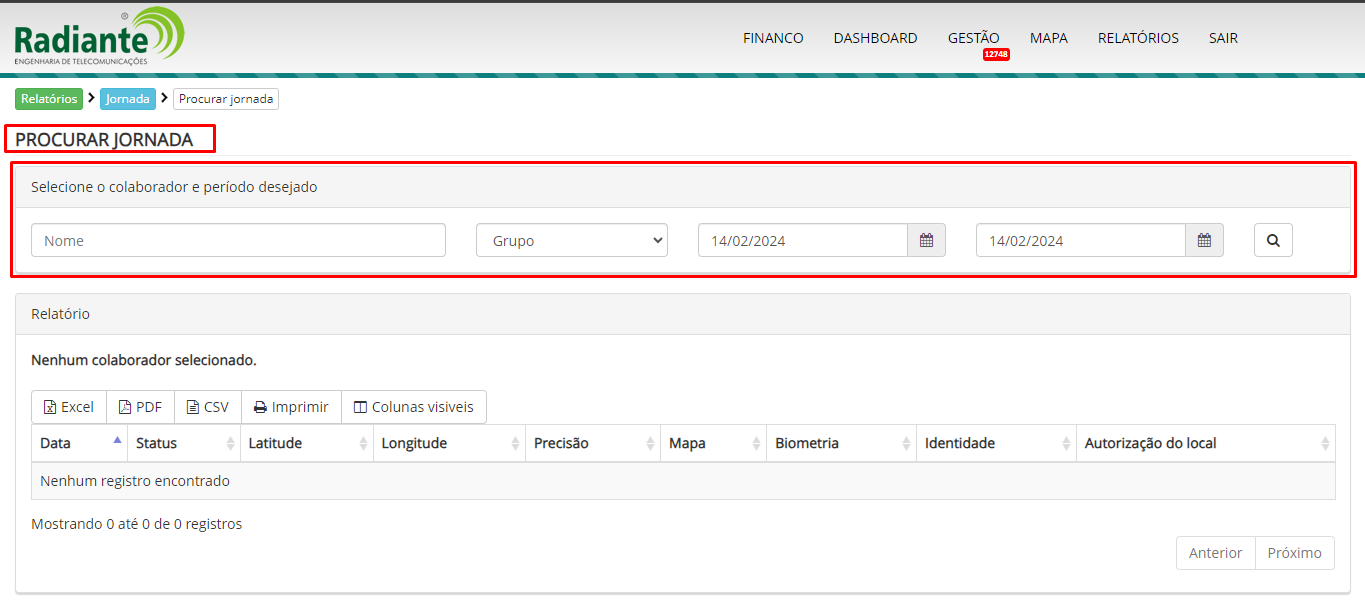The width and height of the screenshot is (1365, 607).
Task: Click the Relatórios breadcrumb
Action: pyautogui.click(x=49, y=99)
